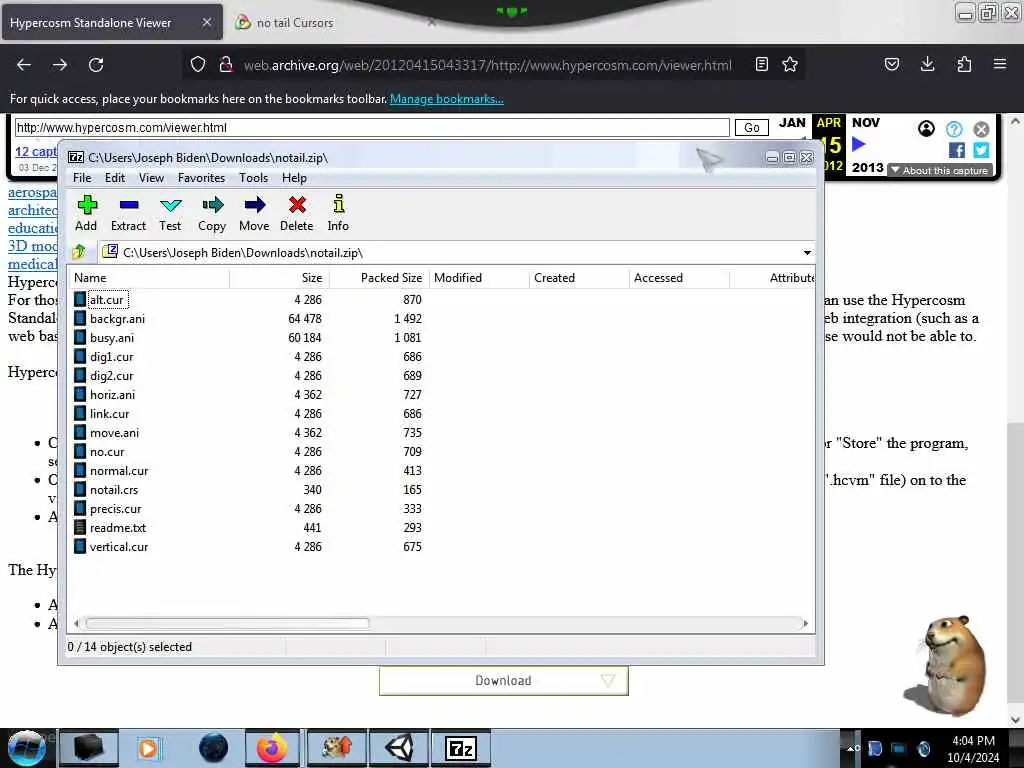This screenshot has height=768, width=1024.
Task: Select the vertical.cur file
Action: 119,546
